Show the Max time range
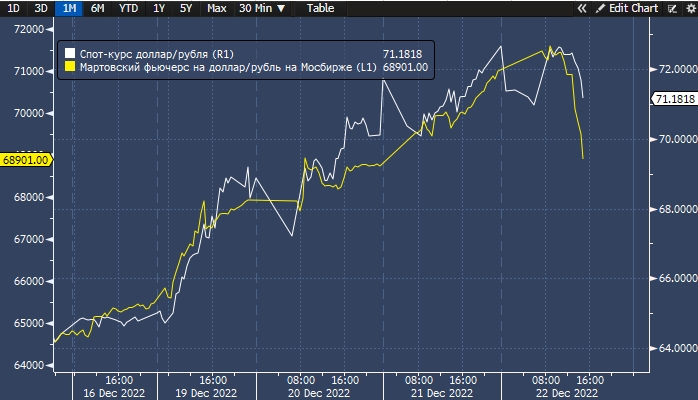This screenshot has width=698, height=400. (x=216, y=8)
